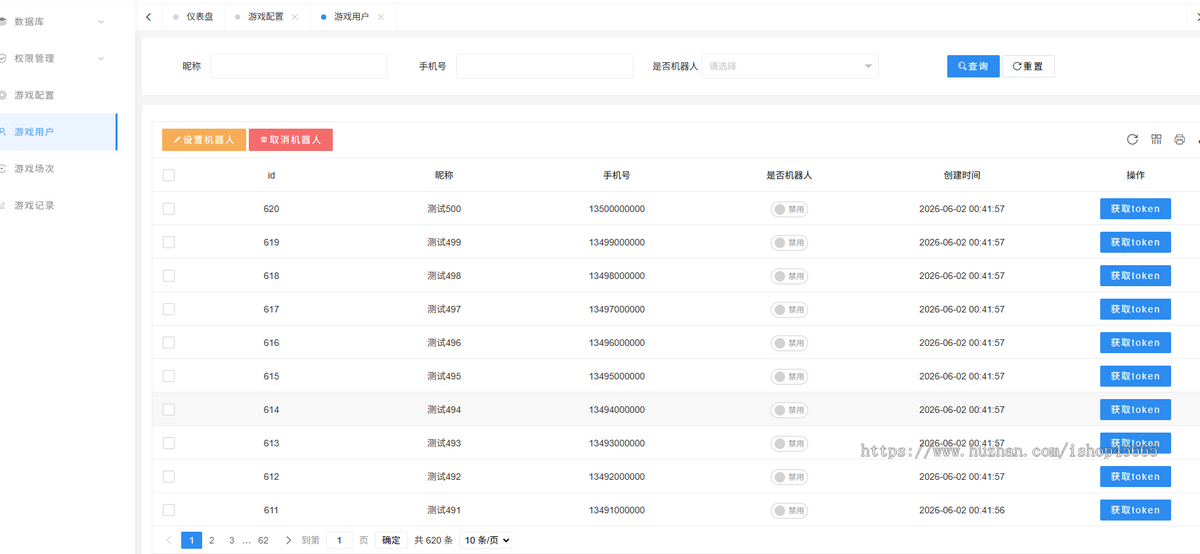Click the 游戏场次 sidebar icon
Viewport: 1200px width, 554px height.
pyautogui.click(x=3, y=168)
